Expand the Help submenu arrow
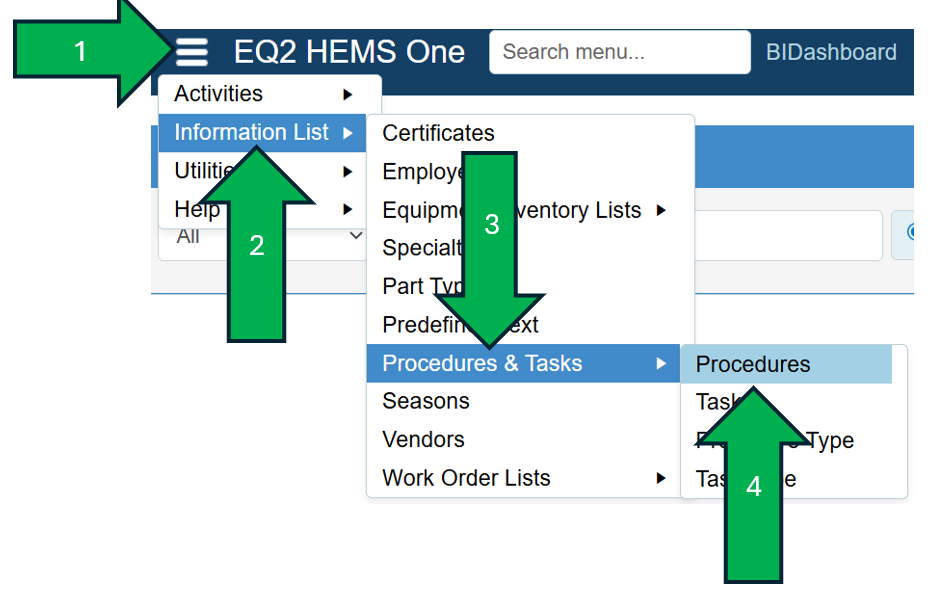This screenshot has width=936, height=601. pos(347,209)
